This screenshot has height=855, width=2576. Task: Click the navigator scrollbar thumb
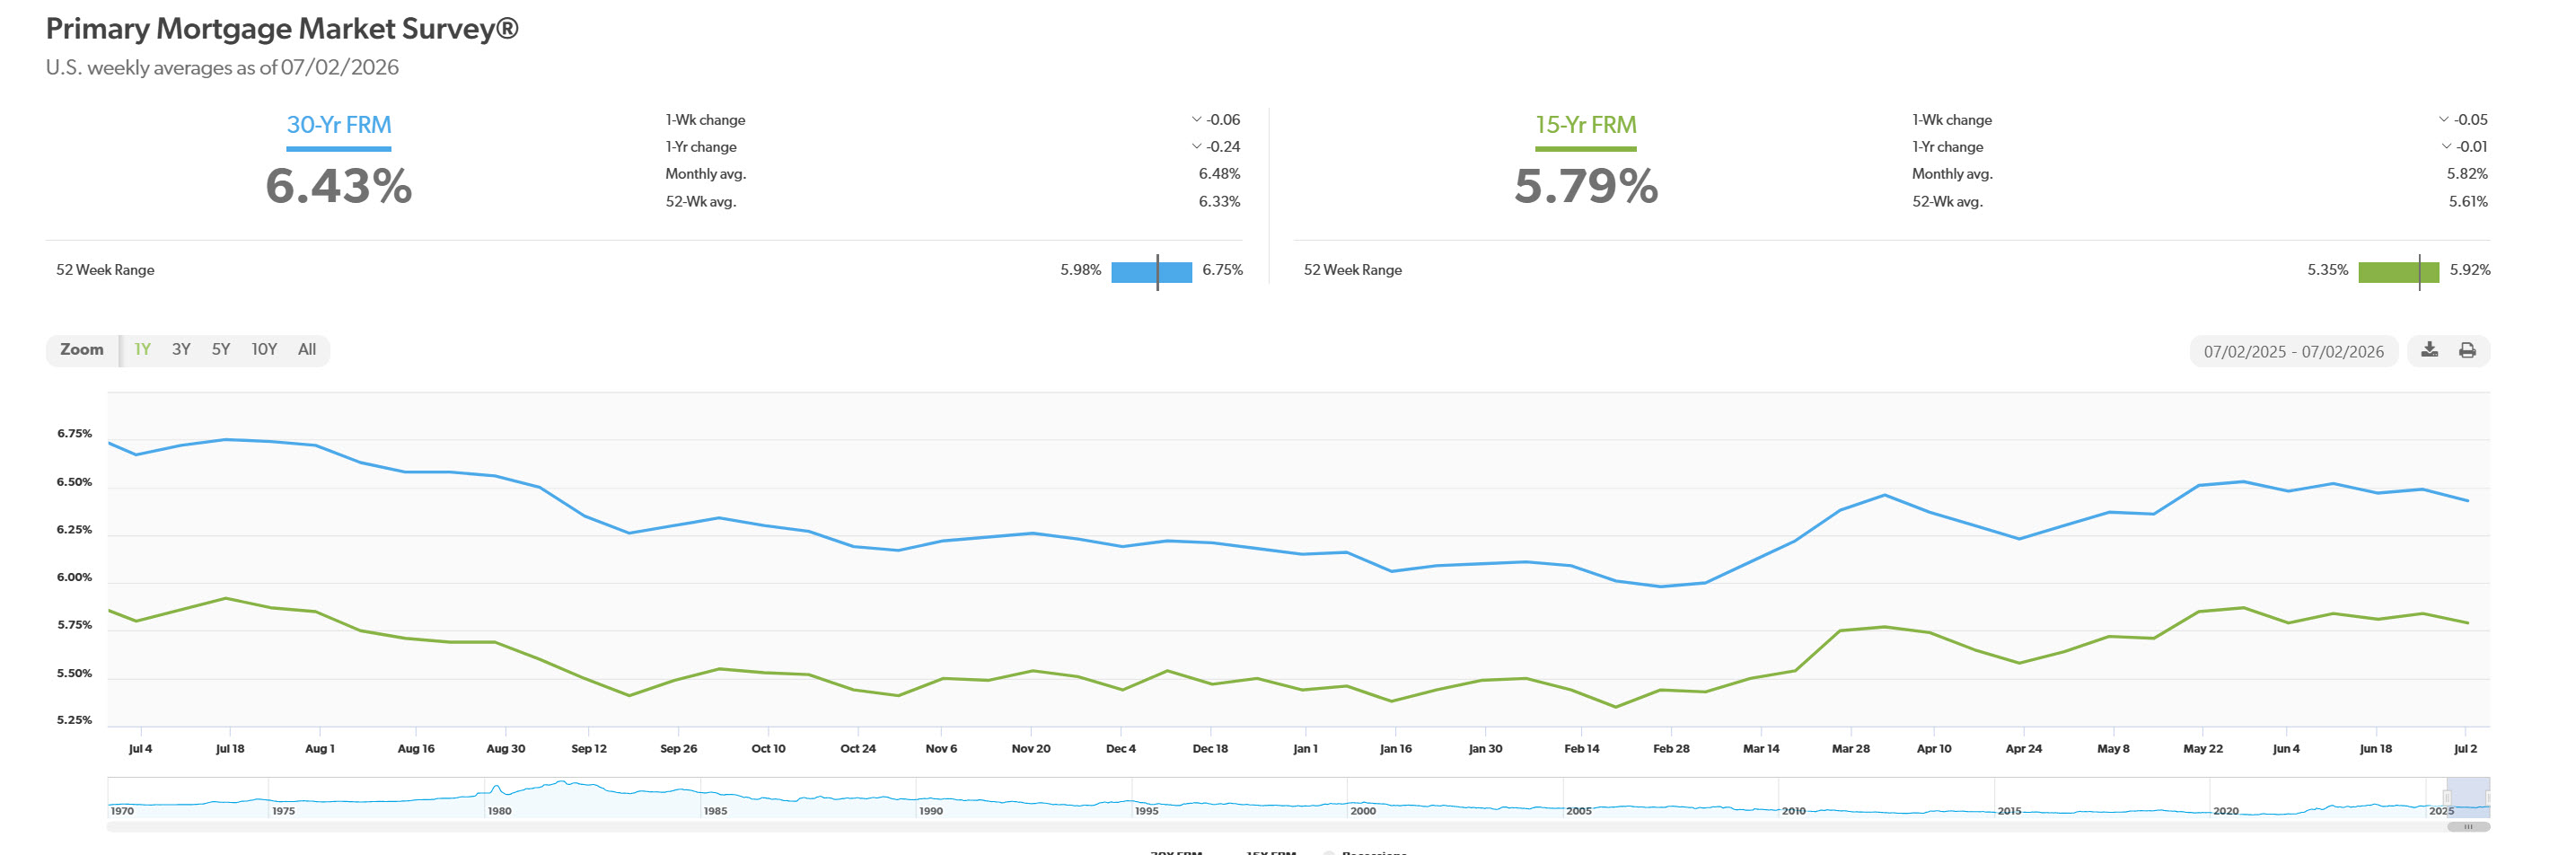[x=2468, y=827]
